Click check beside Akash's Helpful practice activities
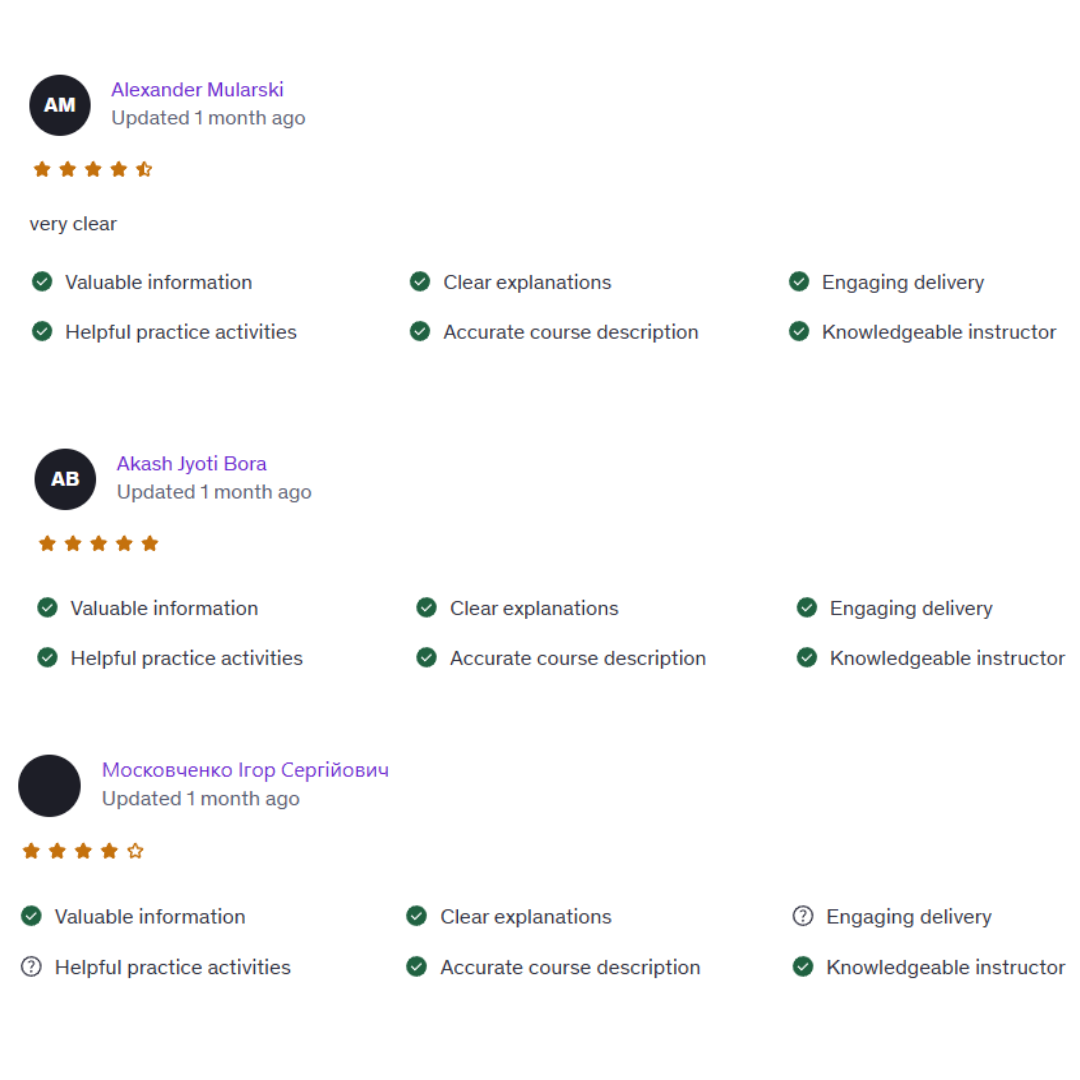This screenshot has height=1080, width=1080. tap(48, 658)
